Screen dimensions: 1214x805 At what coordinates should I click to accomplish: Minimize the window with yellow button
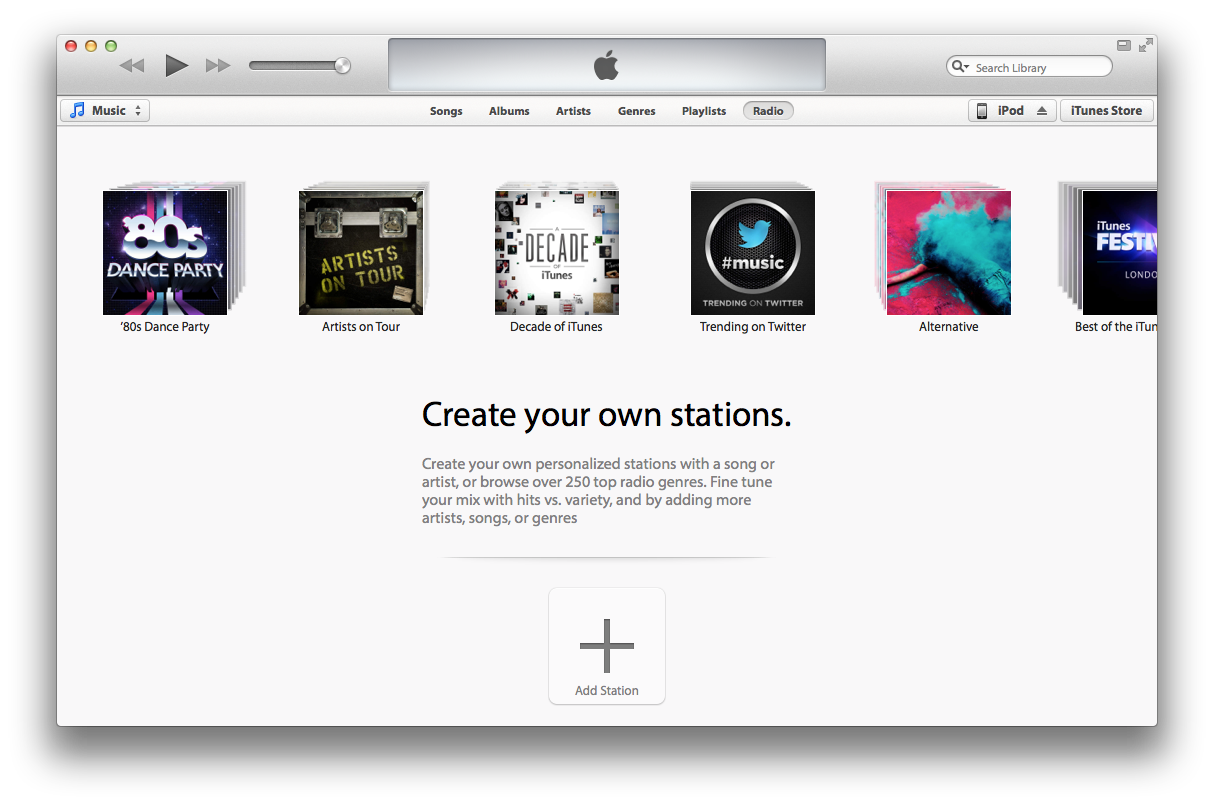91,46
